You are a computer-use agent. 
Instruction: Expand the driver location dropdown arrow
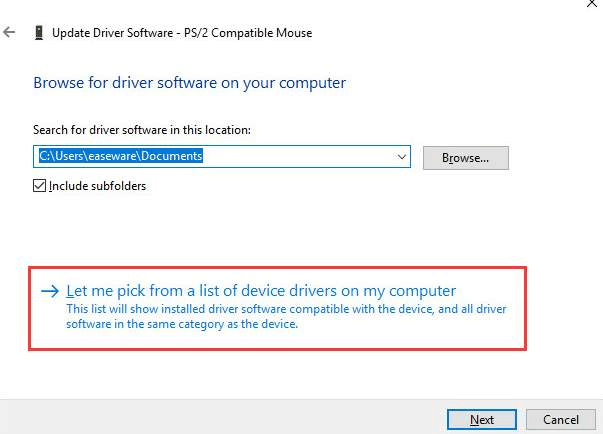point(402,157)
